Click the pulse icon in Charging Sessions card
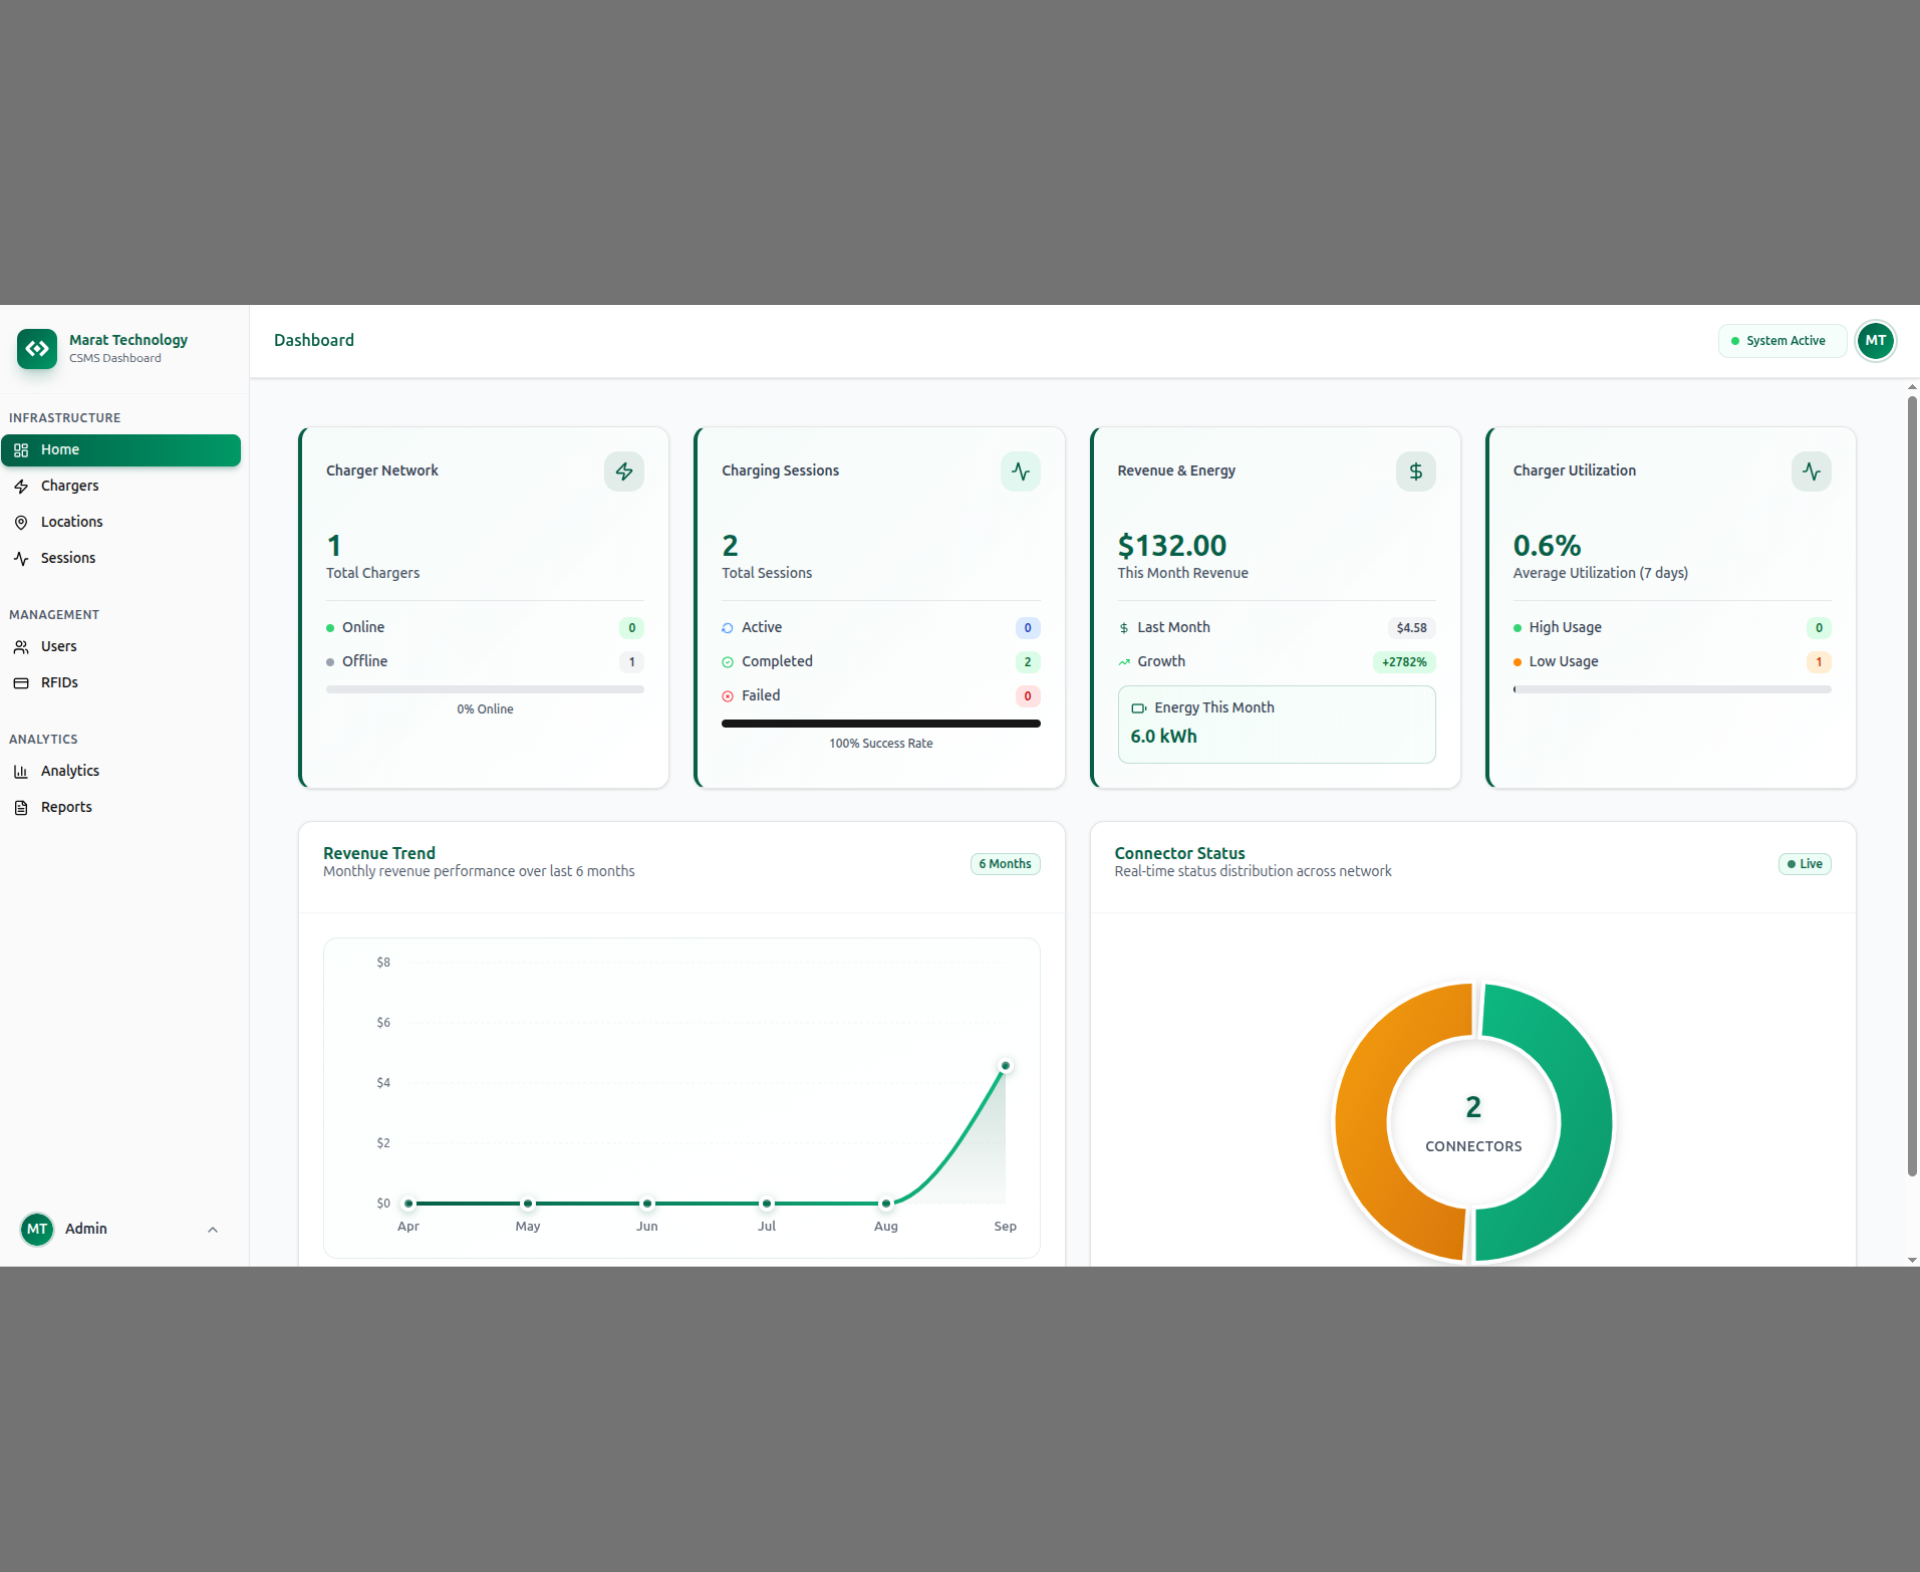 (x=1020, y=471)
